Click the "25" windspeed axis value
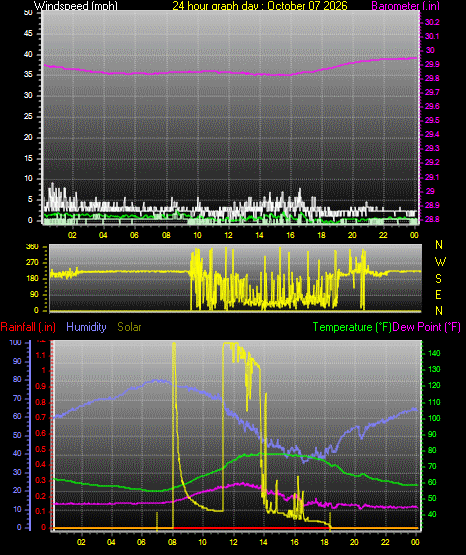This screenshot has height=555, width=466. pos(28,116)
